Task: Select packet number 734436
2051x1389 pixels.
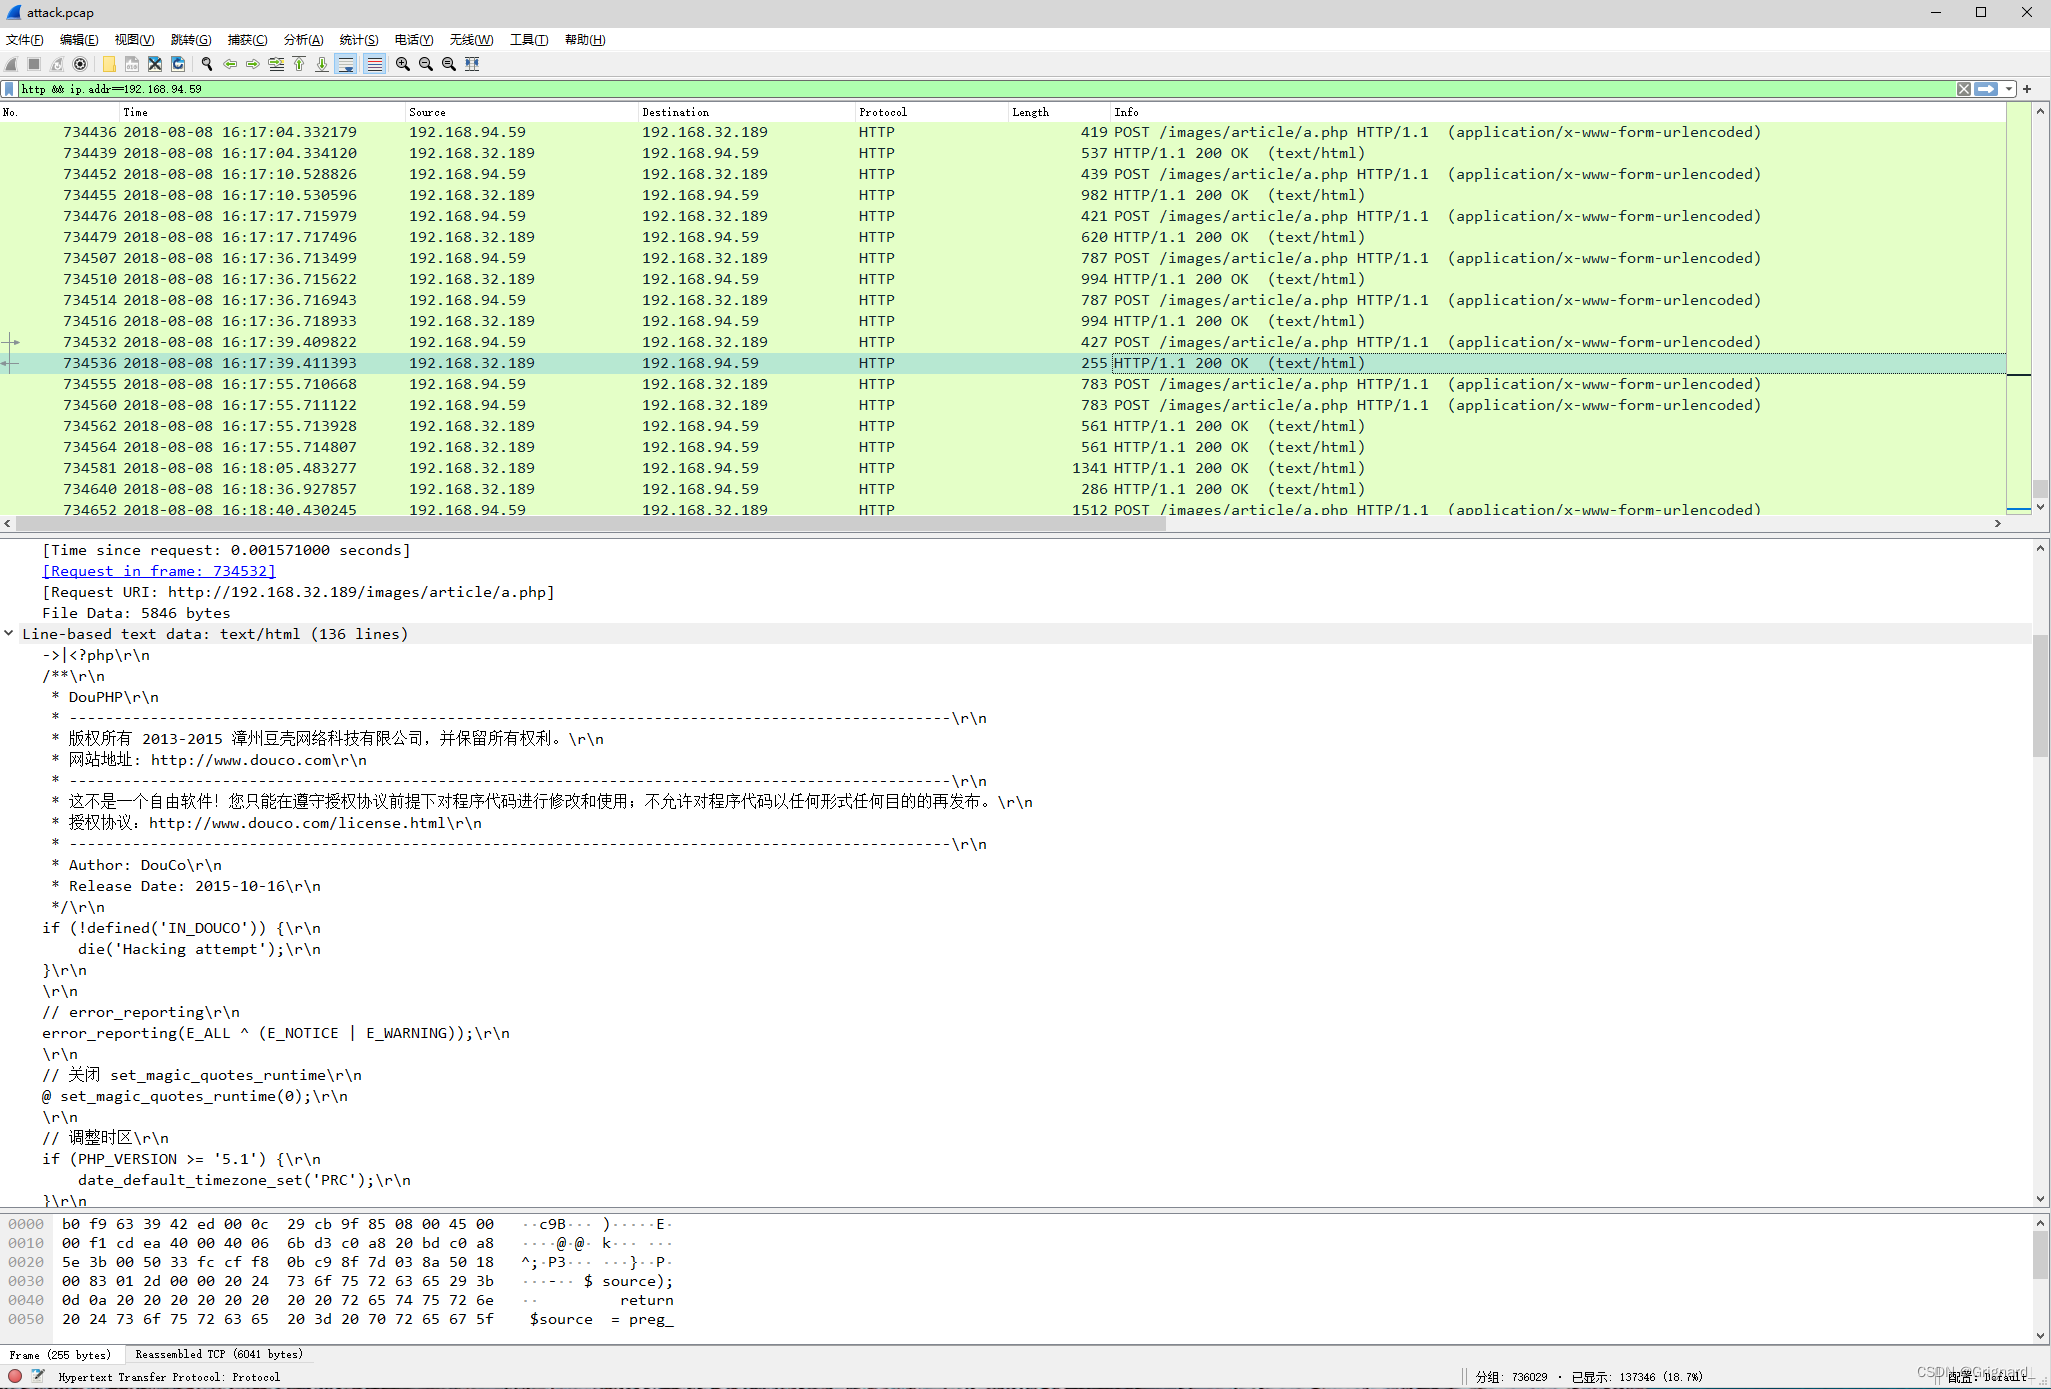Action: click(x=1003, y=132)
